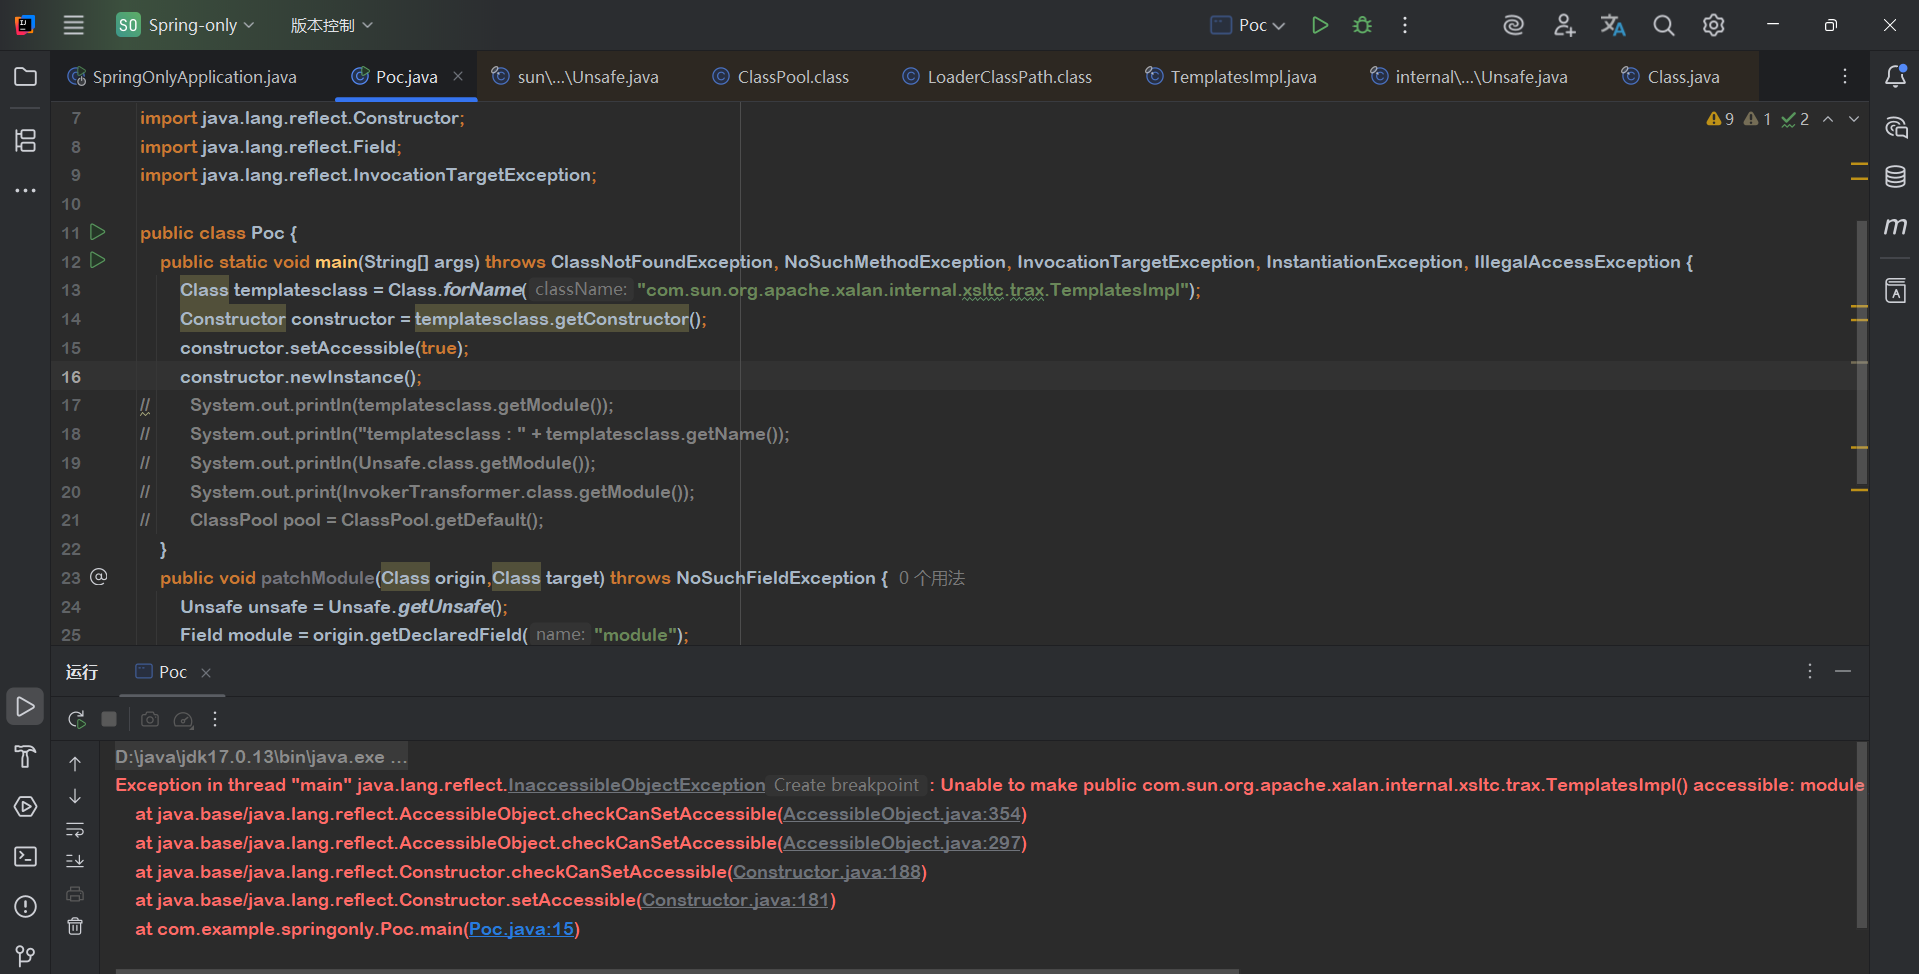The image size is (1919, 974).
Task: Follow the Poc.java:15 stack trace link
Action: click(521, 929)
